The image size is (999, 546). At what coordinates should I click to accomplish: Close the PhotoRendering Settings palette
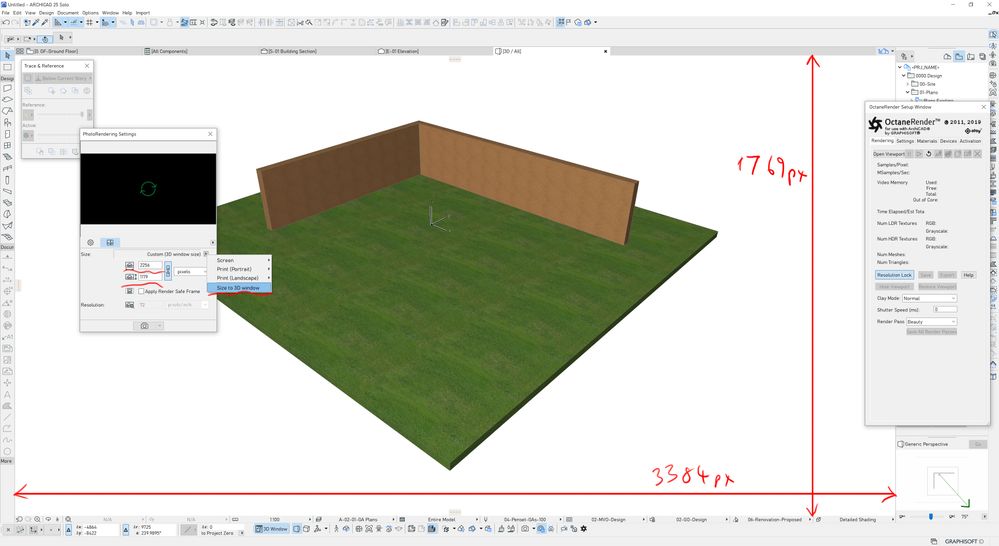pos(210,134)
